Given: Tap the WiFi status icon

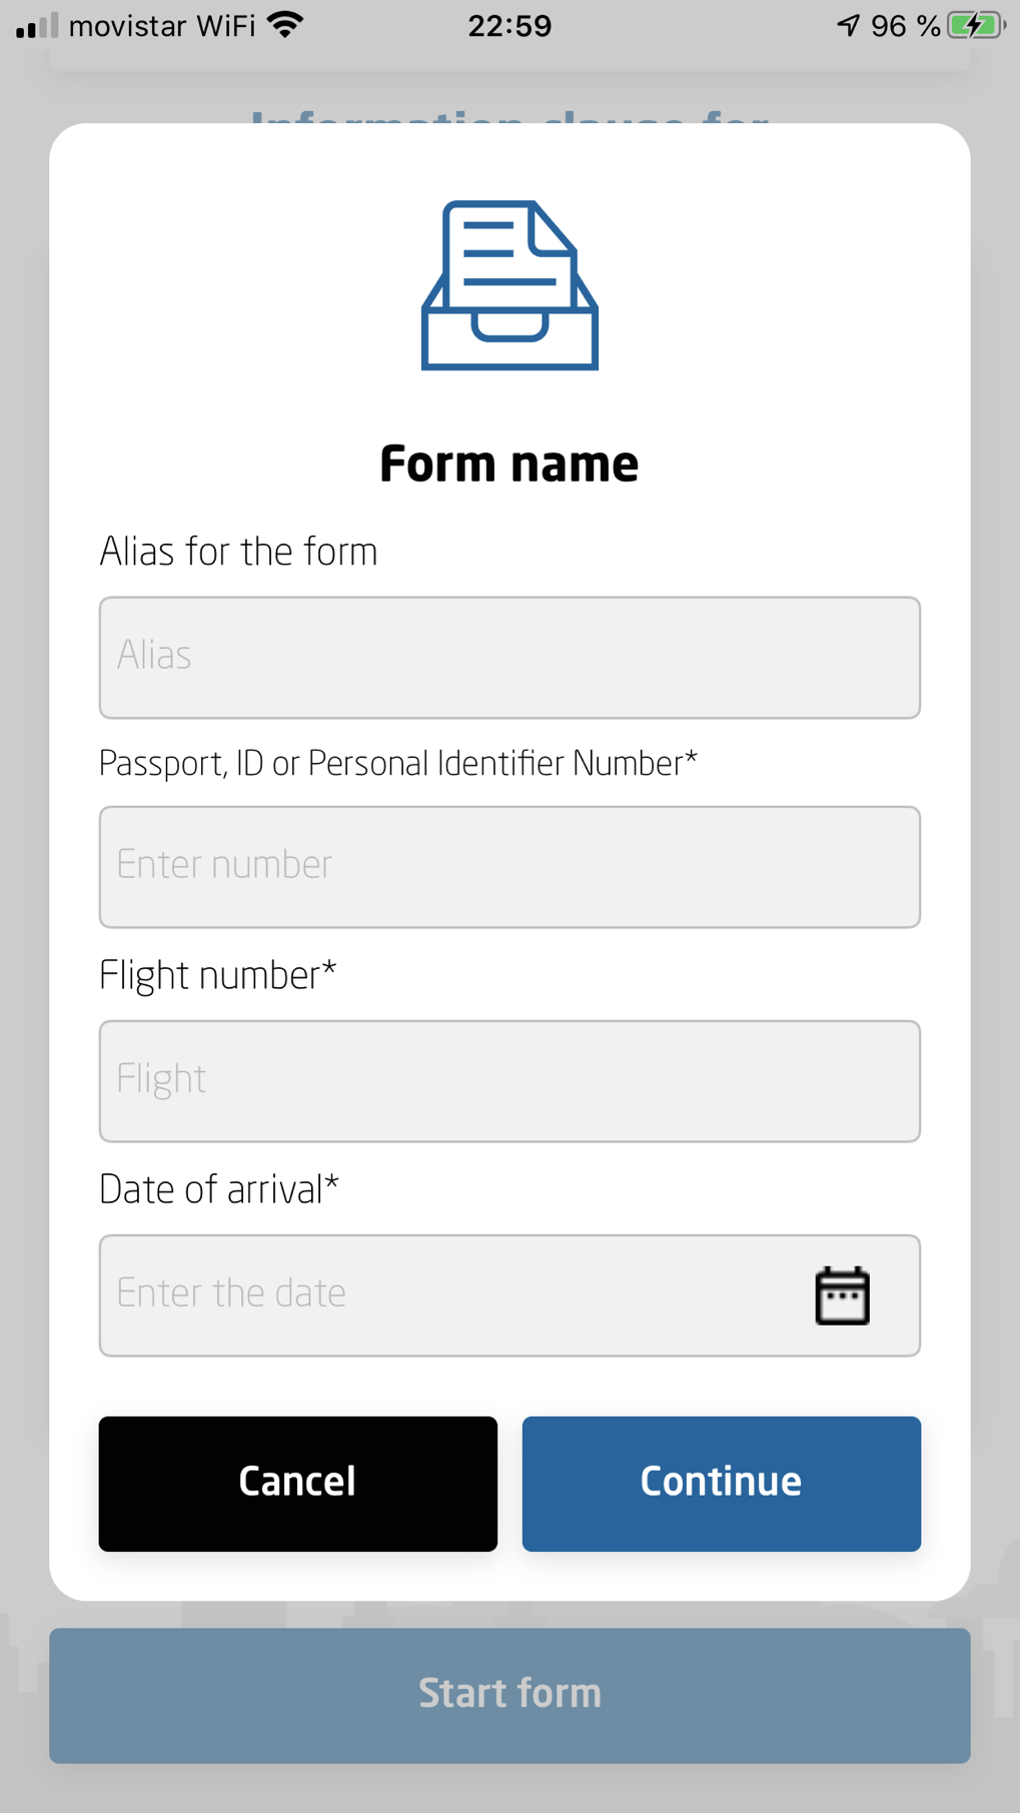Looking at the screenshot, I should [286, 25].
